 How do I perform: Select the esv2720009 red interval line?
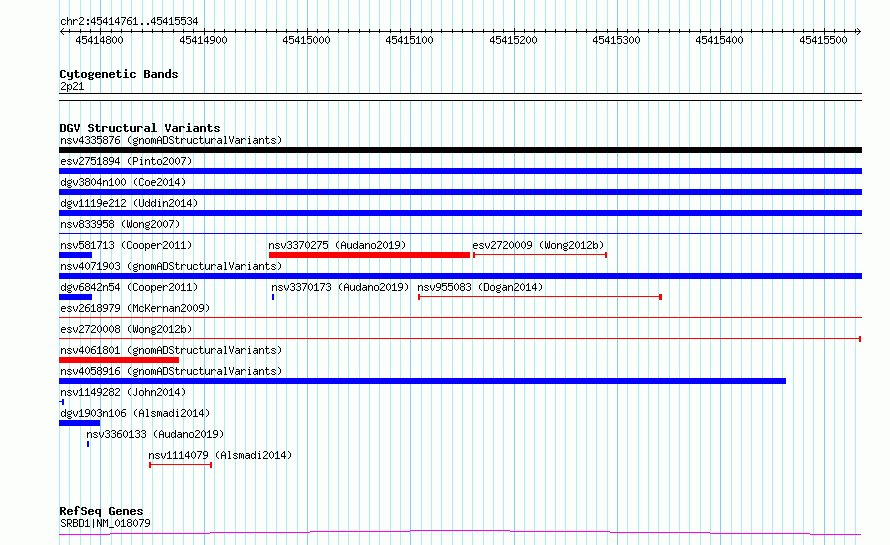540,255
